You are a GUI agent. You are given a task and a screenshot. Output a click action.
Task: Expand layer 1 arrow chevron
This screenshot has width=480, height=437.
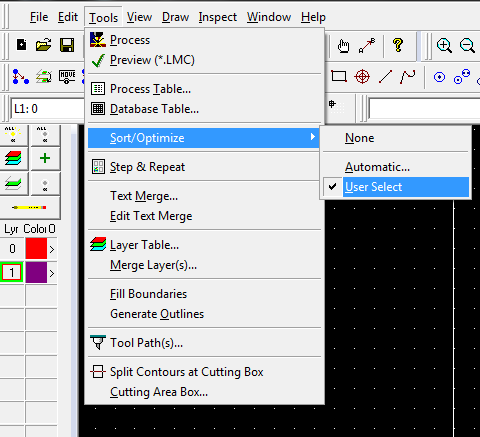52,273
